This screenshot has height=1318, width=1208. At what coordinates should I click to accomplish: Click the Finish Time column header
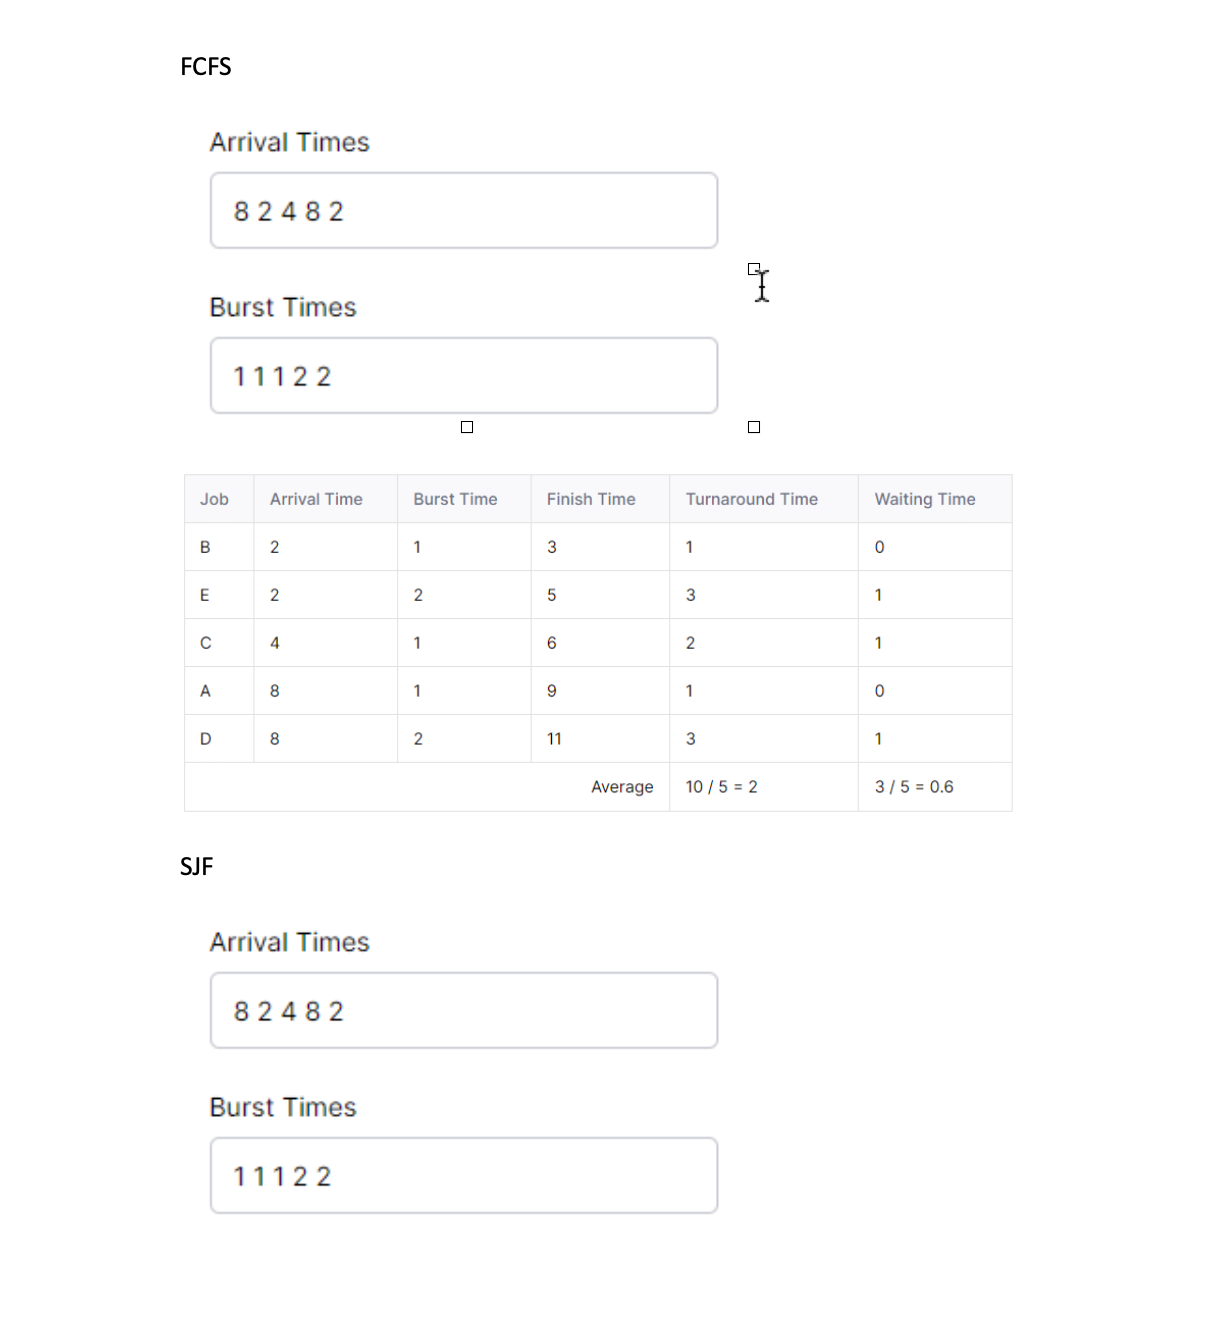[x=590, y=499]
